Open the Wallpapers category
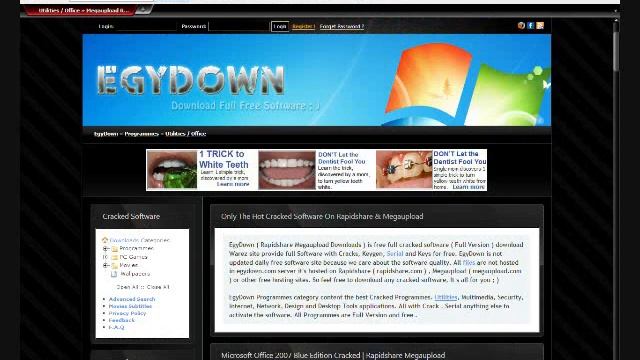Image resolution: width=640 pixels, height=360 pixels. (x=135, y=274)
